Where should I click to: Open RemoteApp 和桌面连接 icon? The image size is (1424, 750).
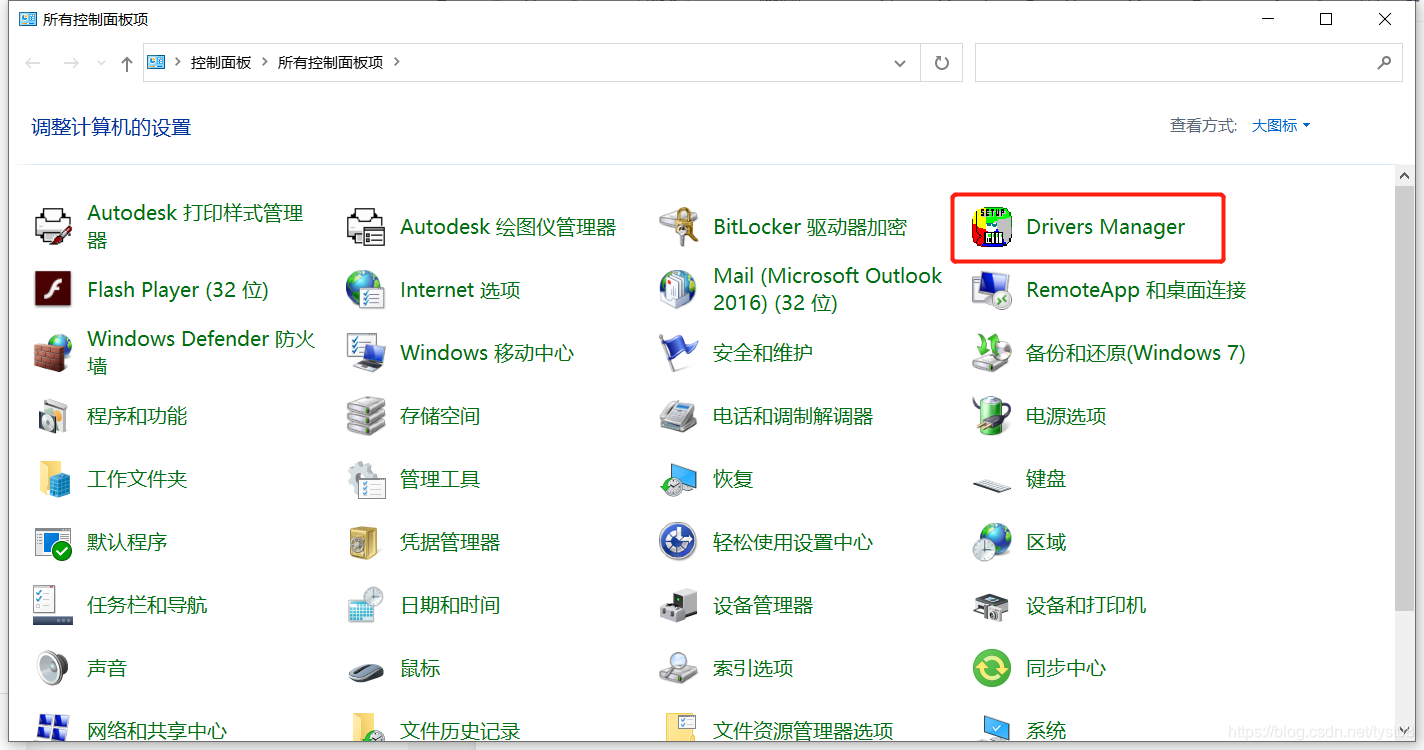coord(992,290)
